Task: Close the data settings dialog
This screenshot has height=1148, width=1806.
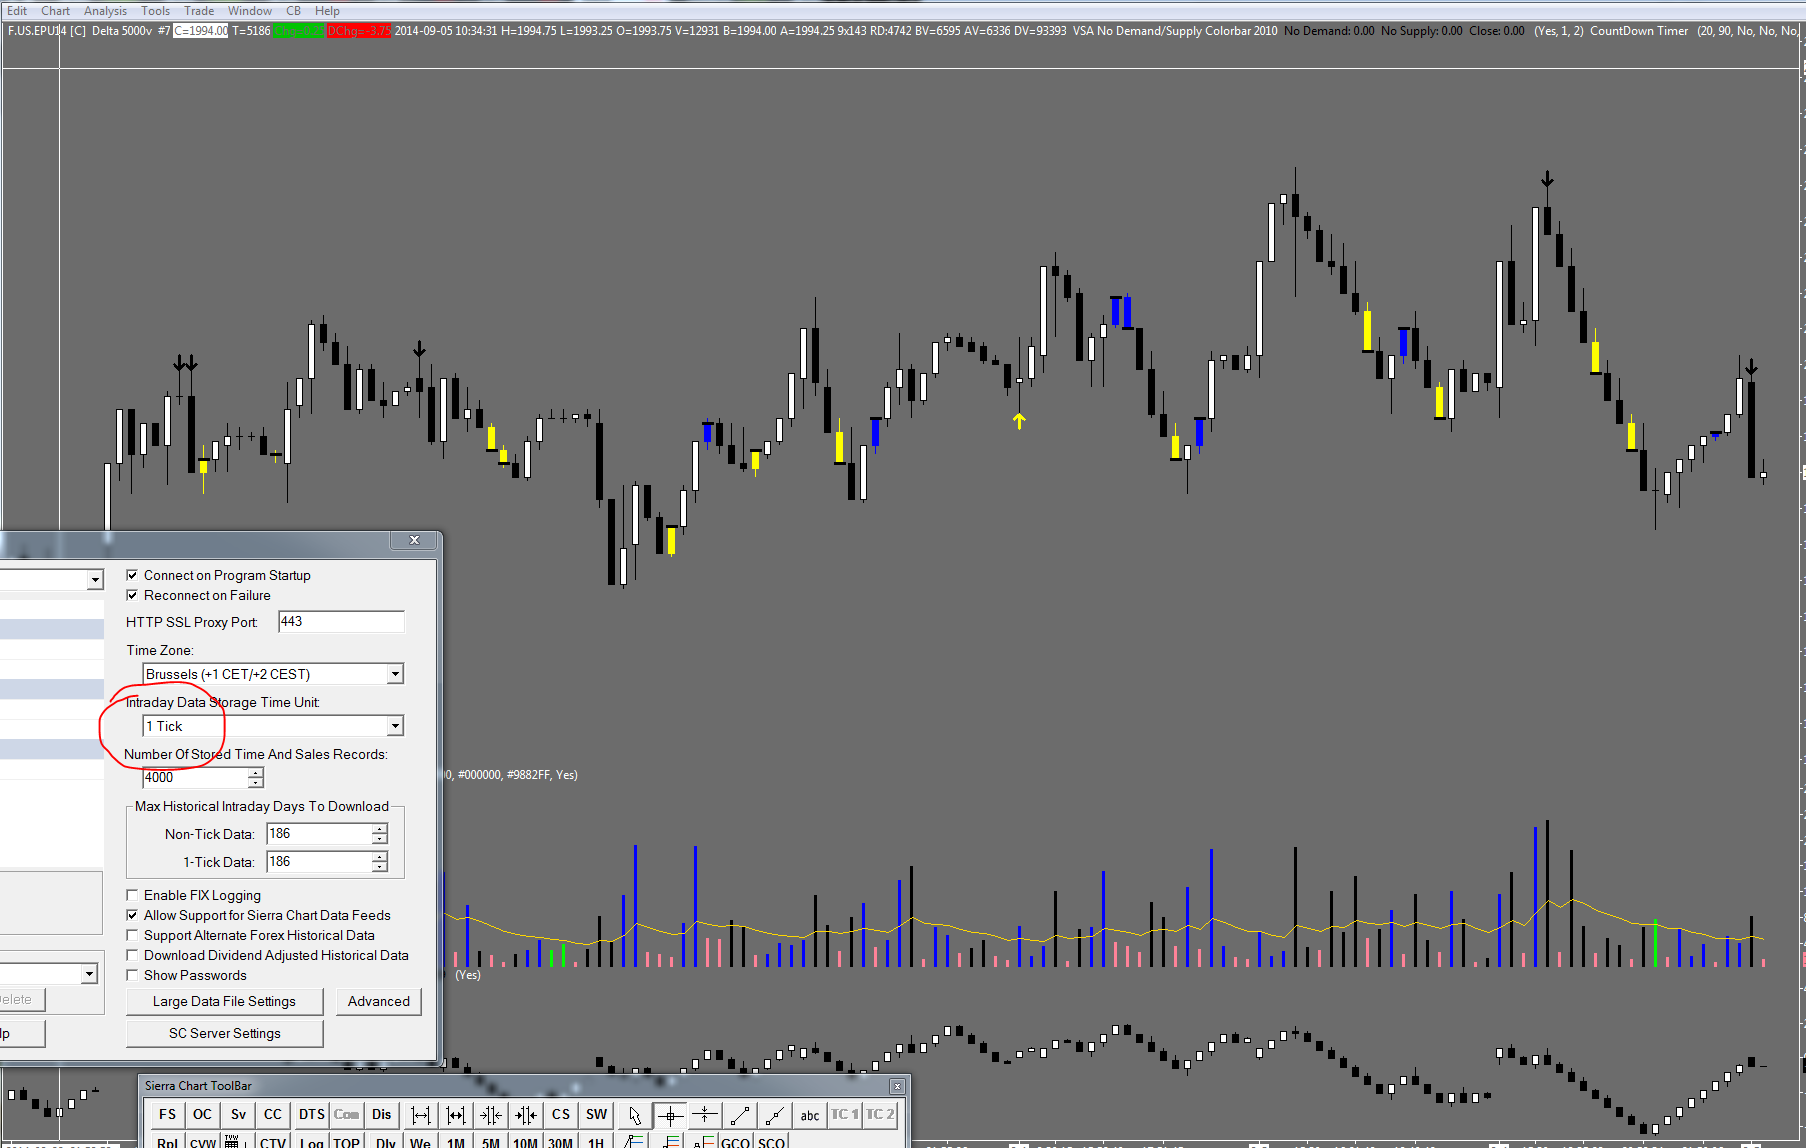Action: click(414, 540)
